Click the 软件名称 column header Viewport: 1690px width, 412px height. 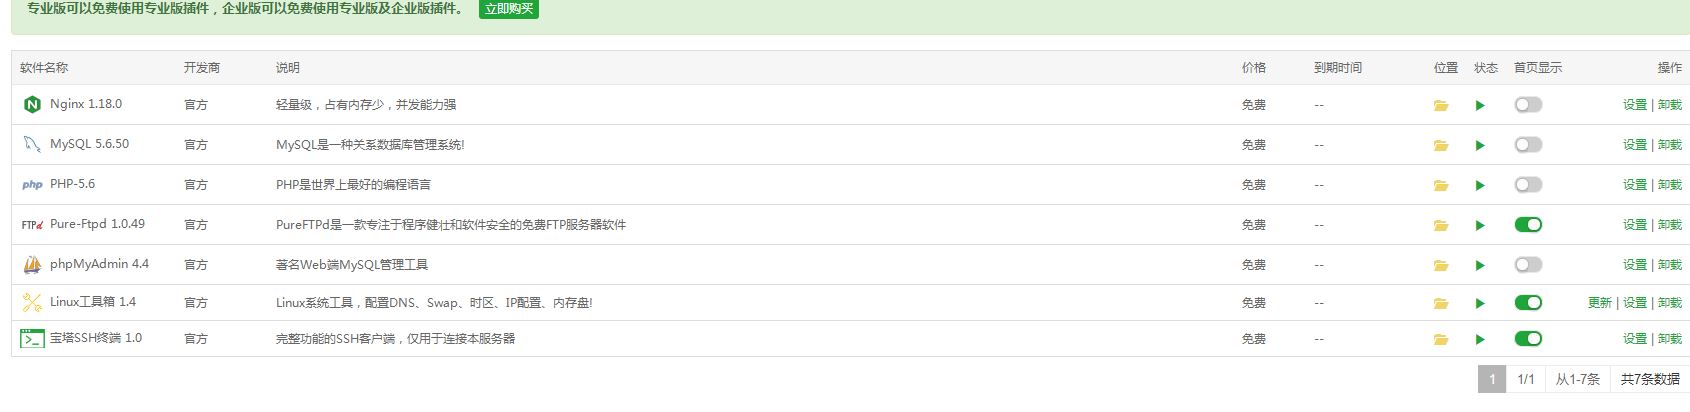point(44,68)
